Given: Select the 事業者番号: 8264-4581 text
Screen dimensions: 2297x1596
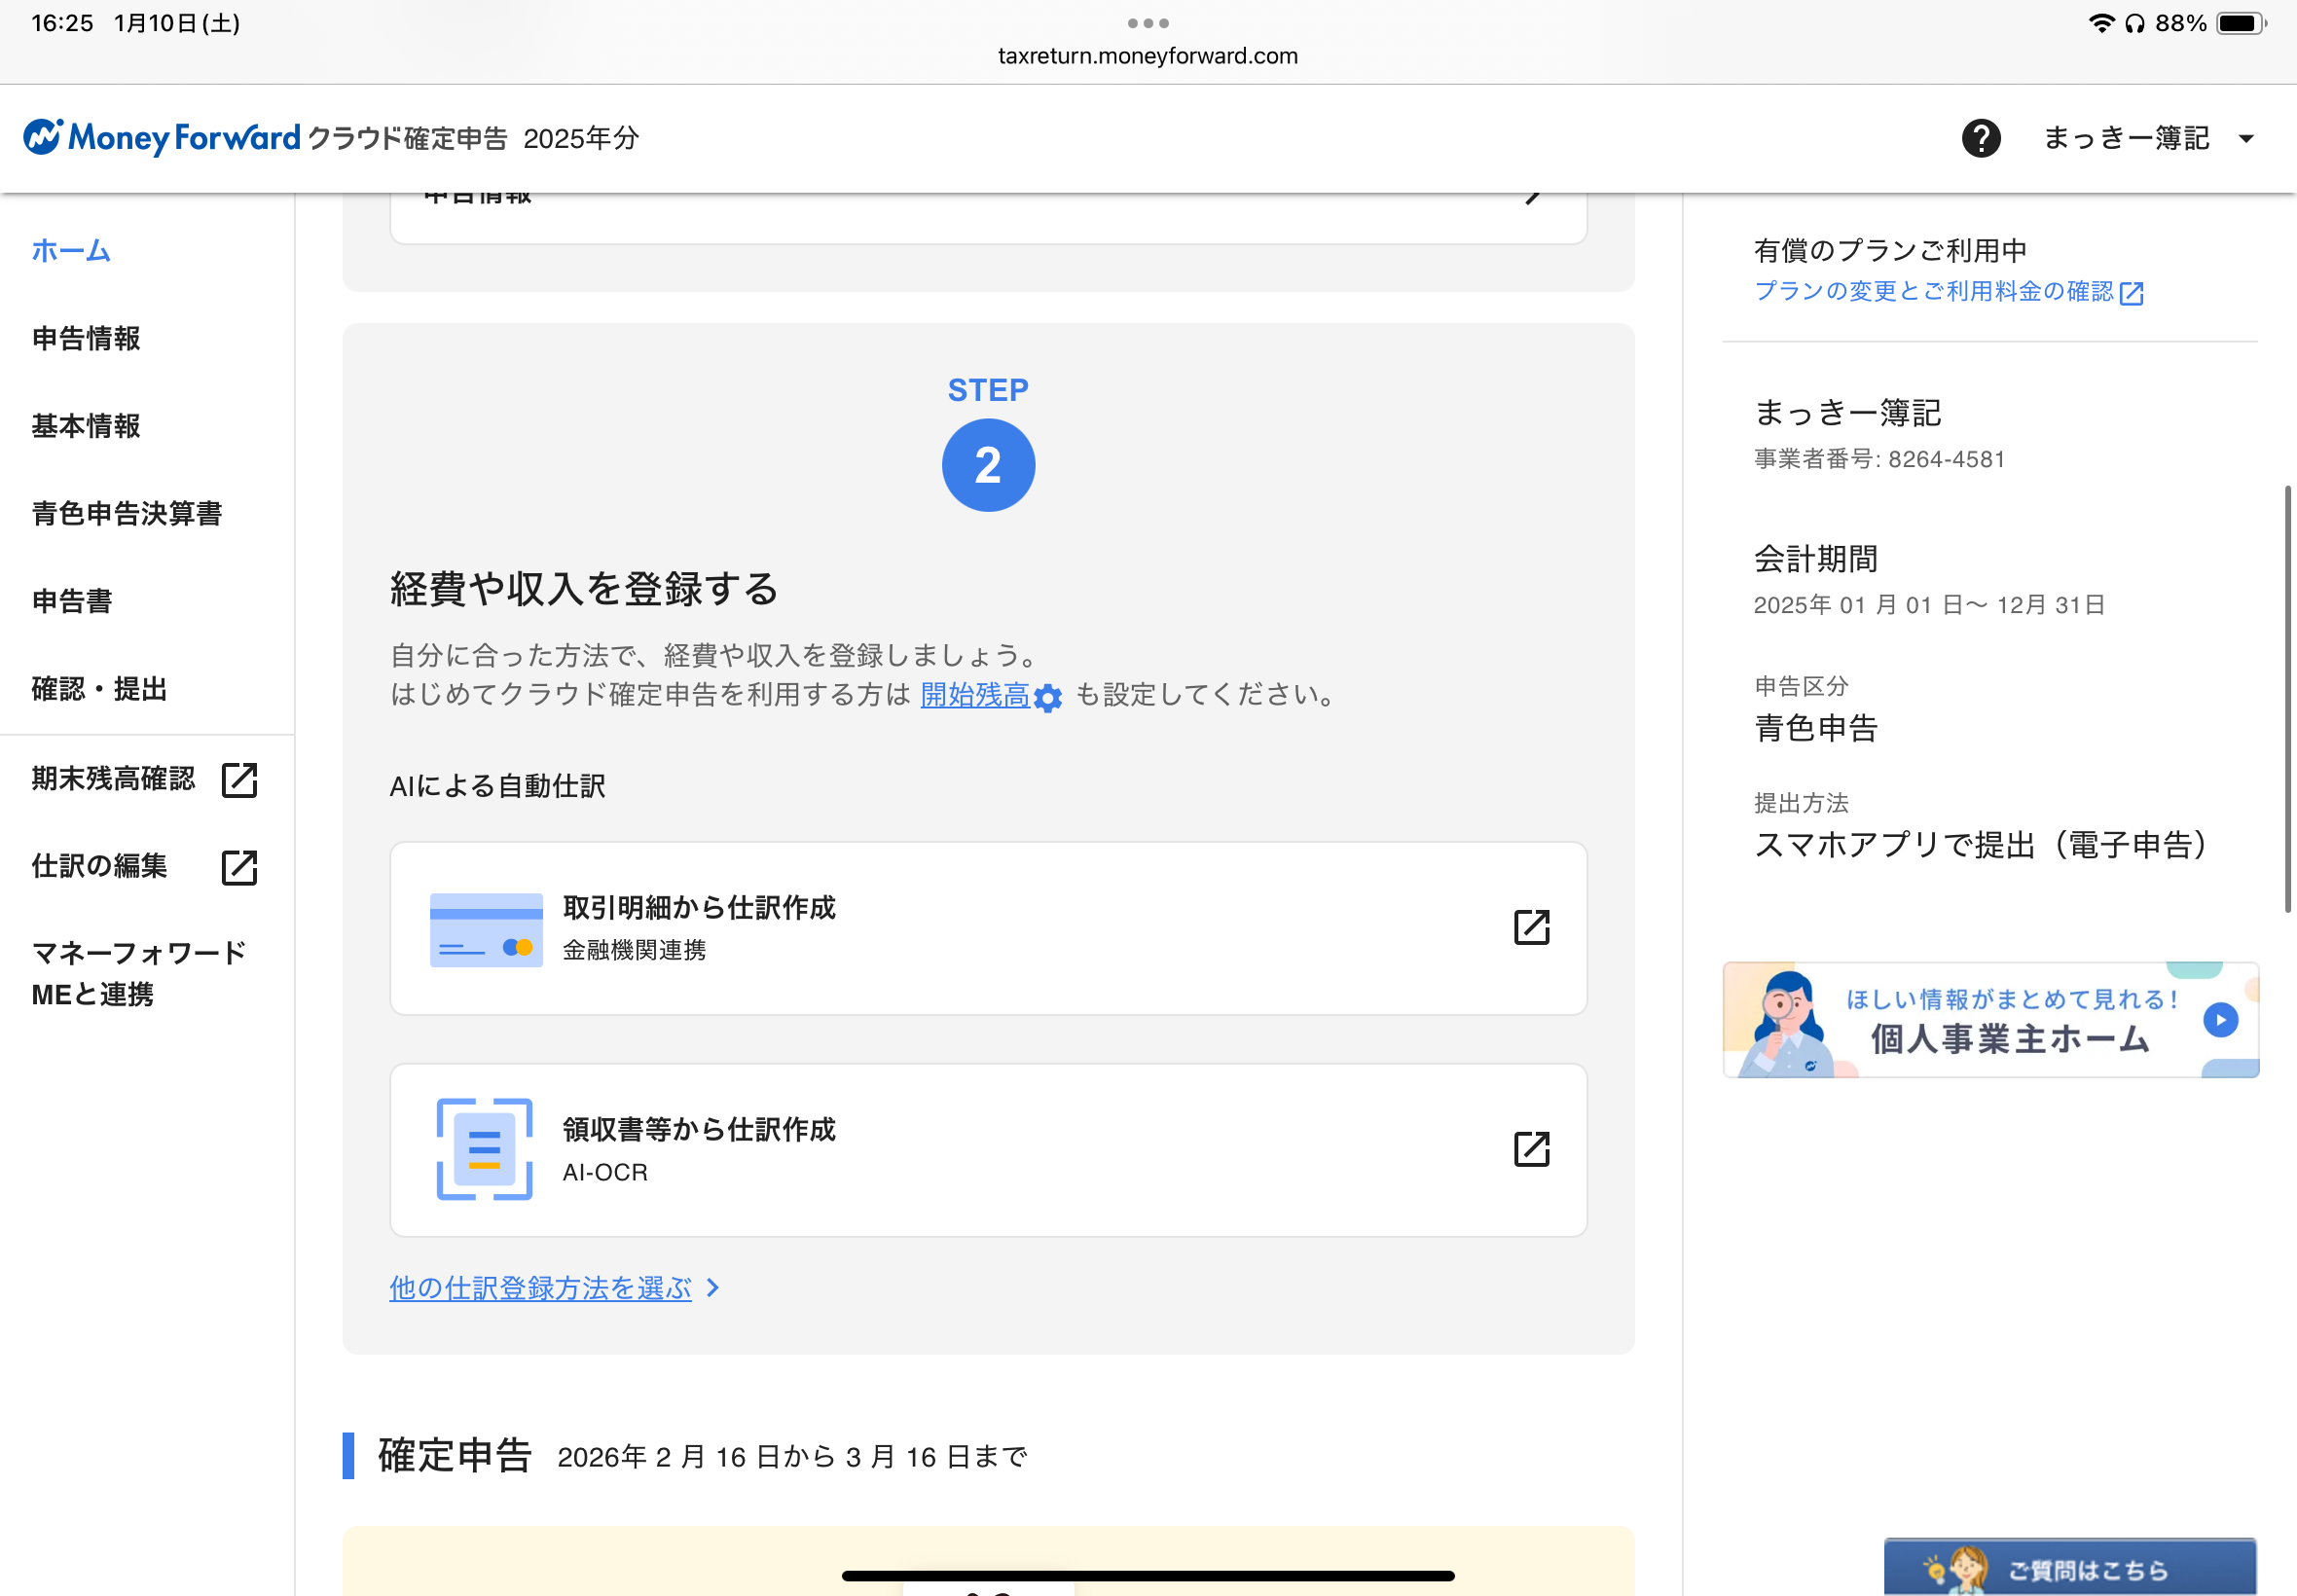Looking at the screenshot, I should click(1879, 459).
